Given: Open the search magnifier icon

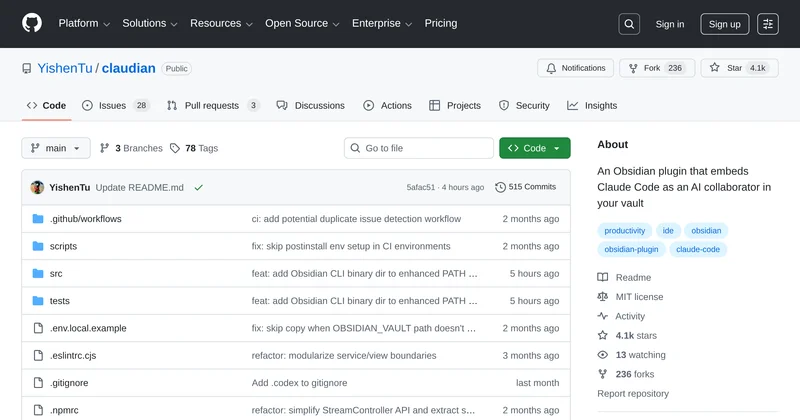Looking at the screenshot, I should 628,24.
